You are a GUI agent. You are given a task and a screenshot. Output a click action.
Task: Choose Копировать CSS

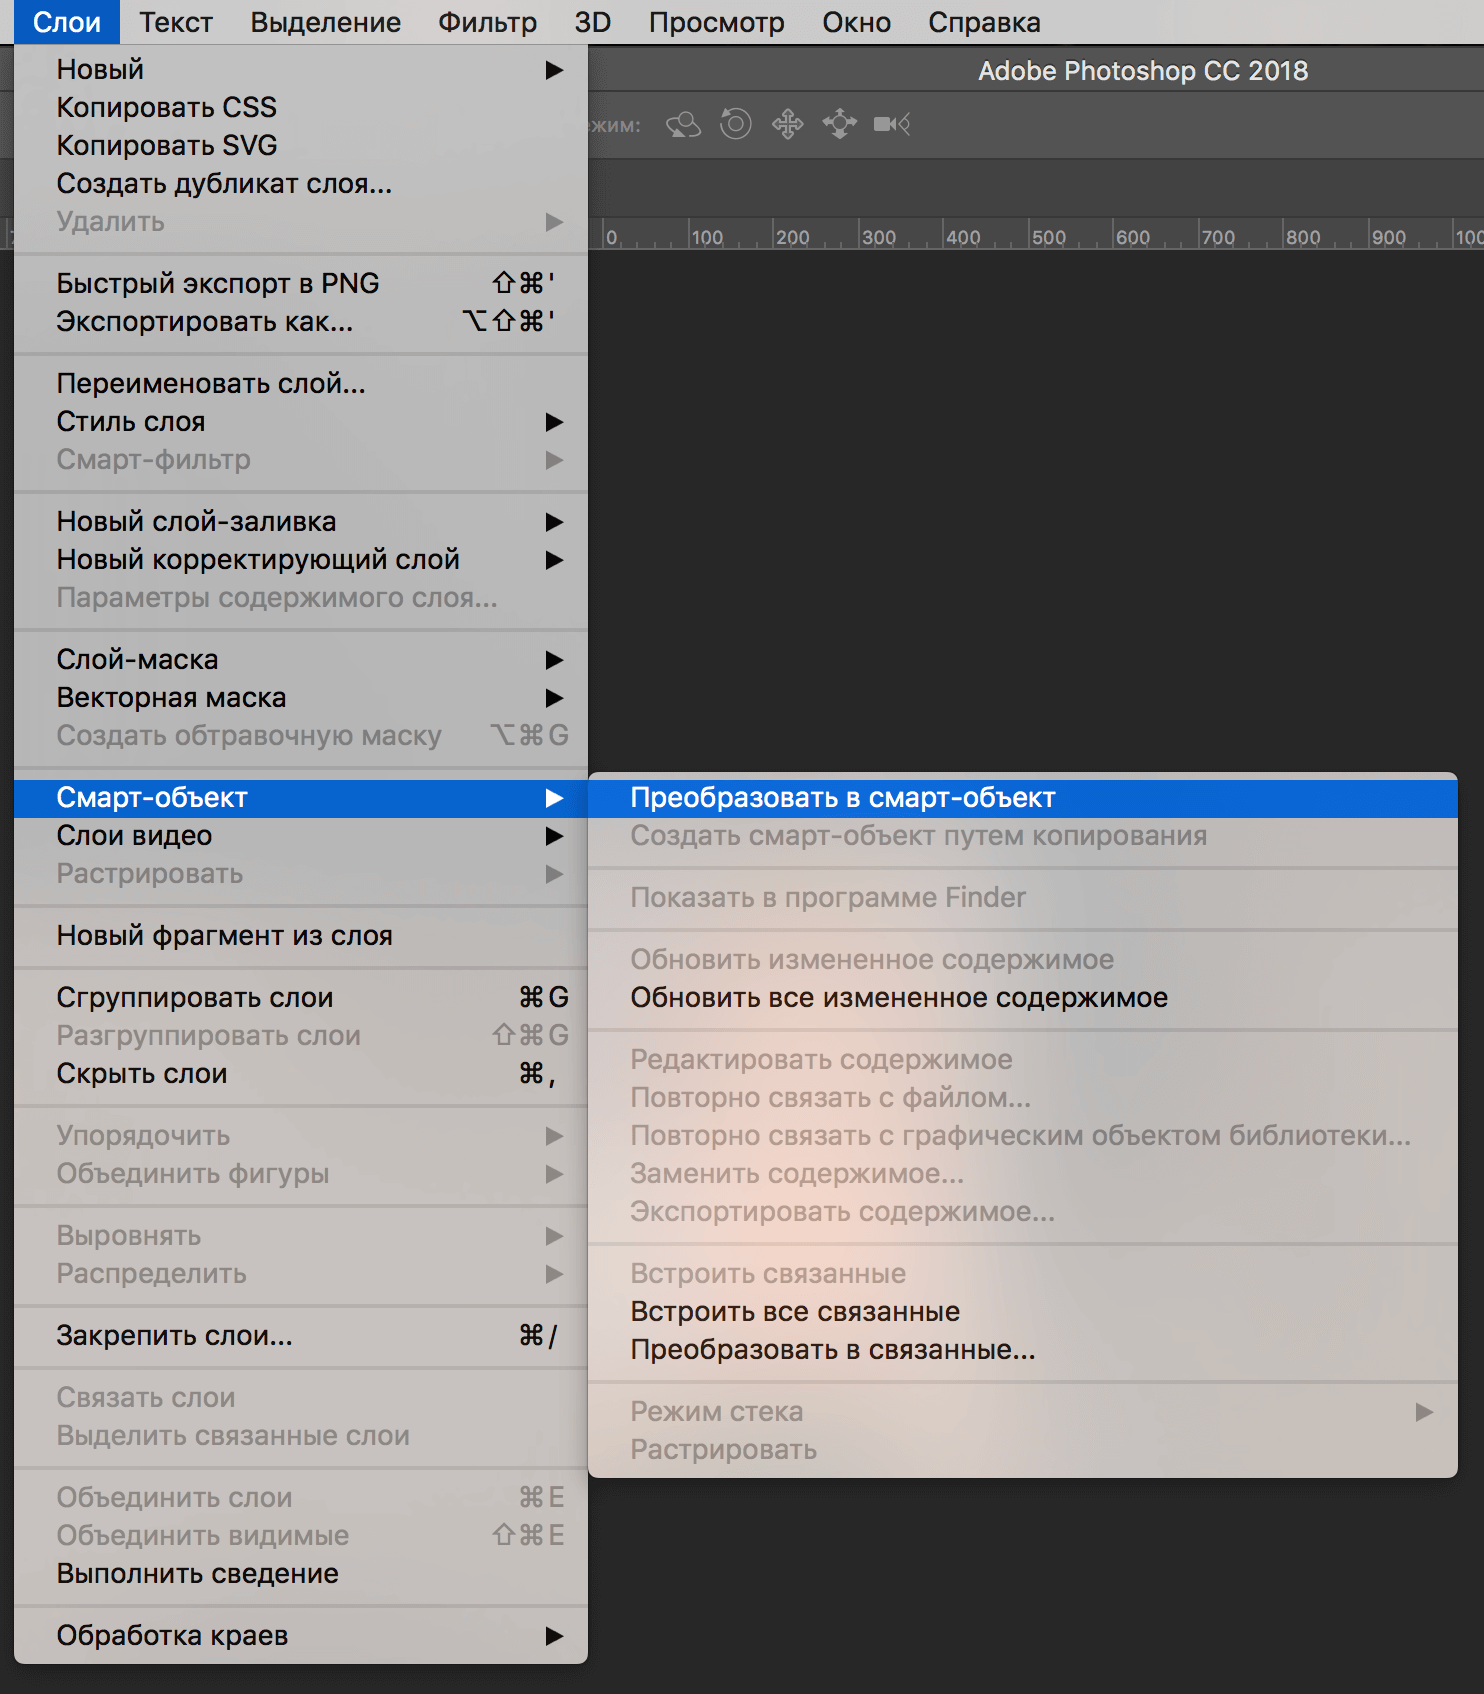click(x=301, y=108)
